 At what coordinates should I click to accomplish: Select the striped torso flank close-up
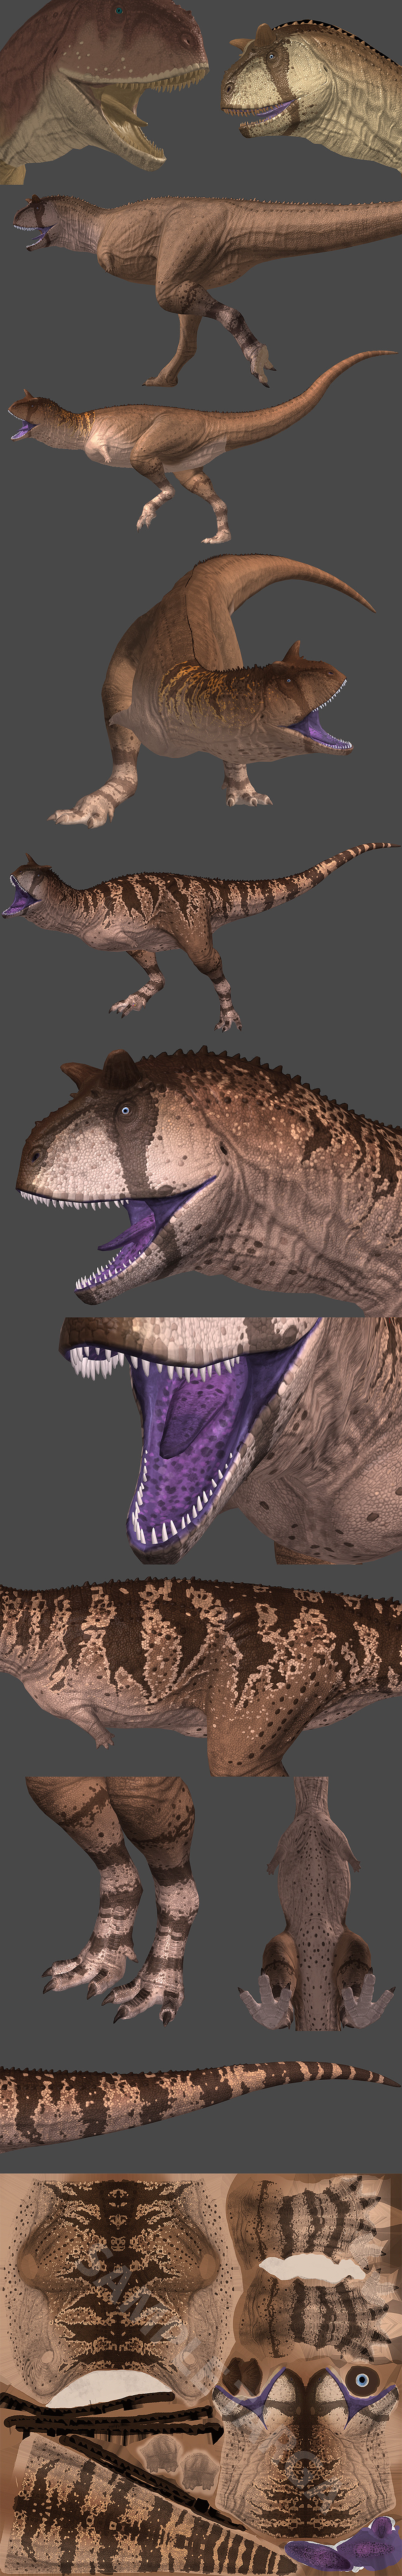click(x=200, y=1676)
